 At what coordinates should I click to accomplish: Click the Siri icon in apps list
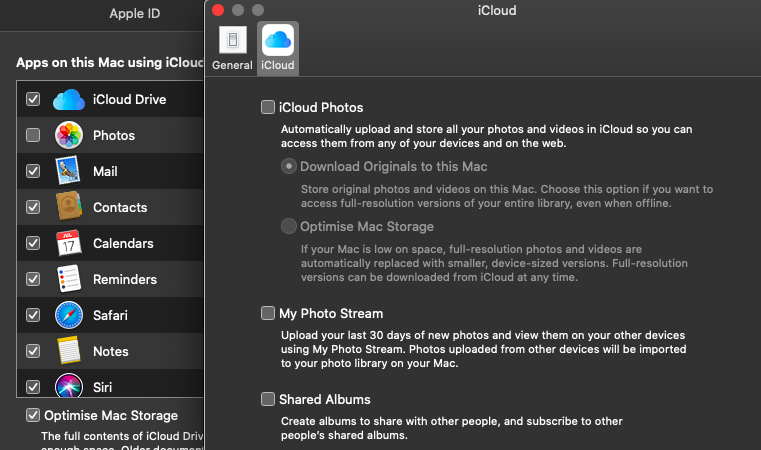[68, 386]
